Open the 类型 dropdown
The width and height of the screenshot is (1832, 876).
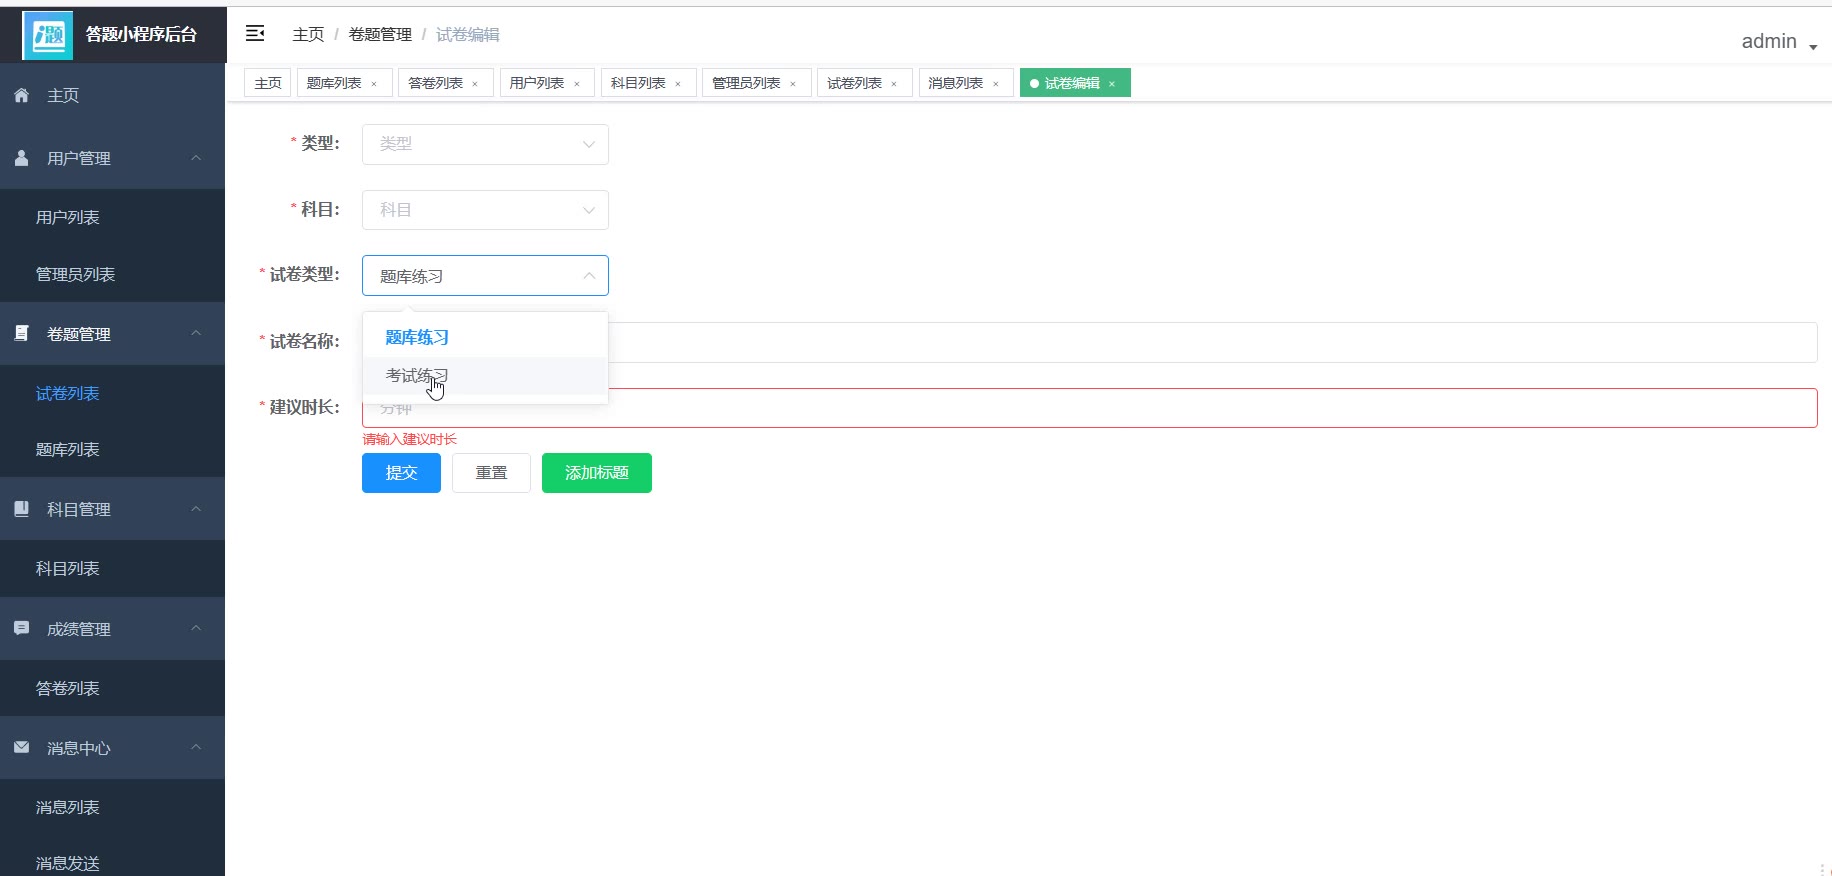(485, 144)
